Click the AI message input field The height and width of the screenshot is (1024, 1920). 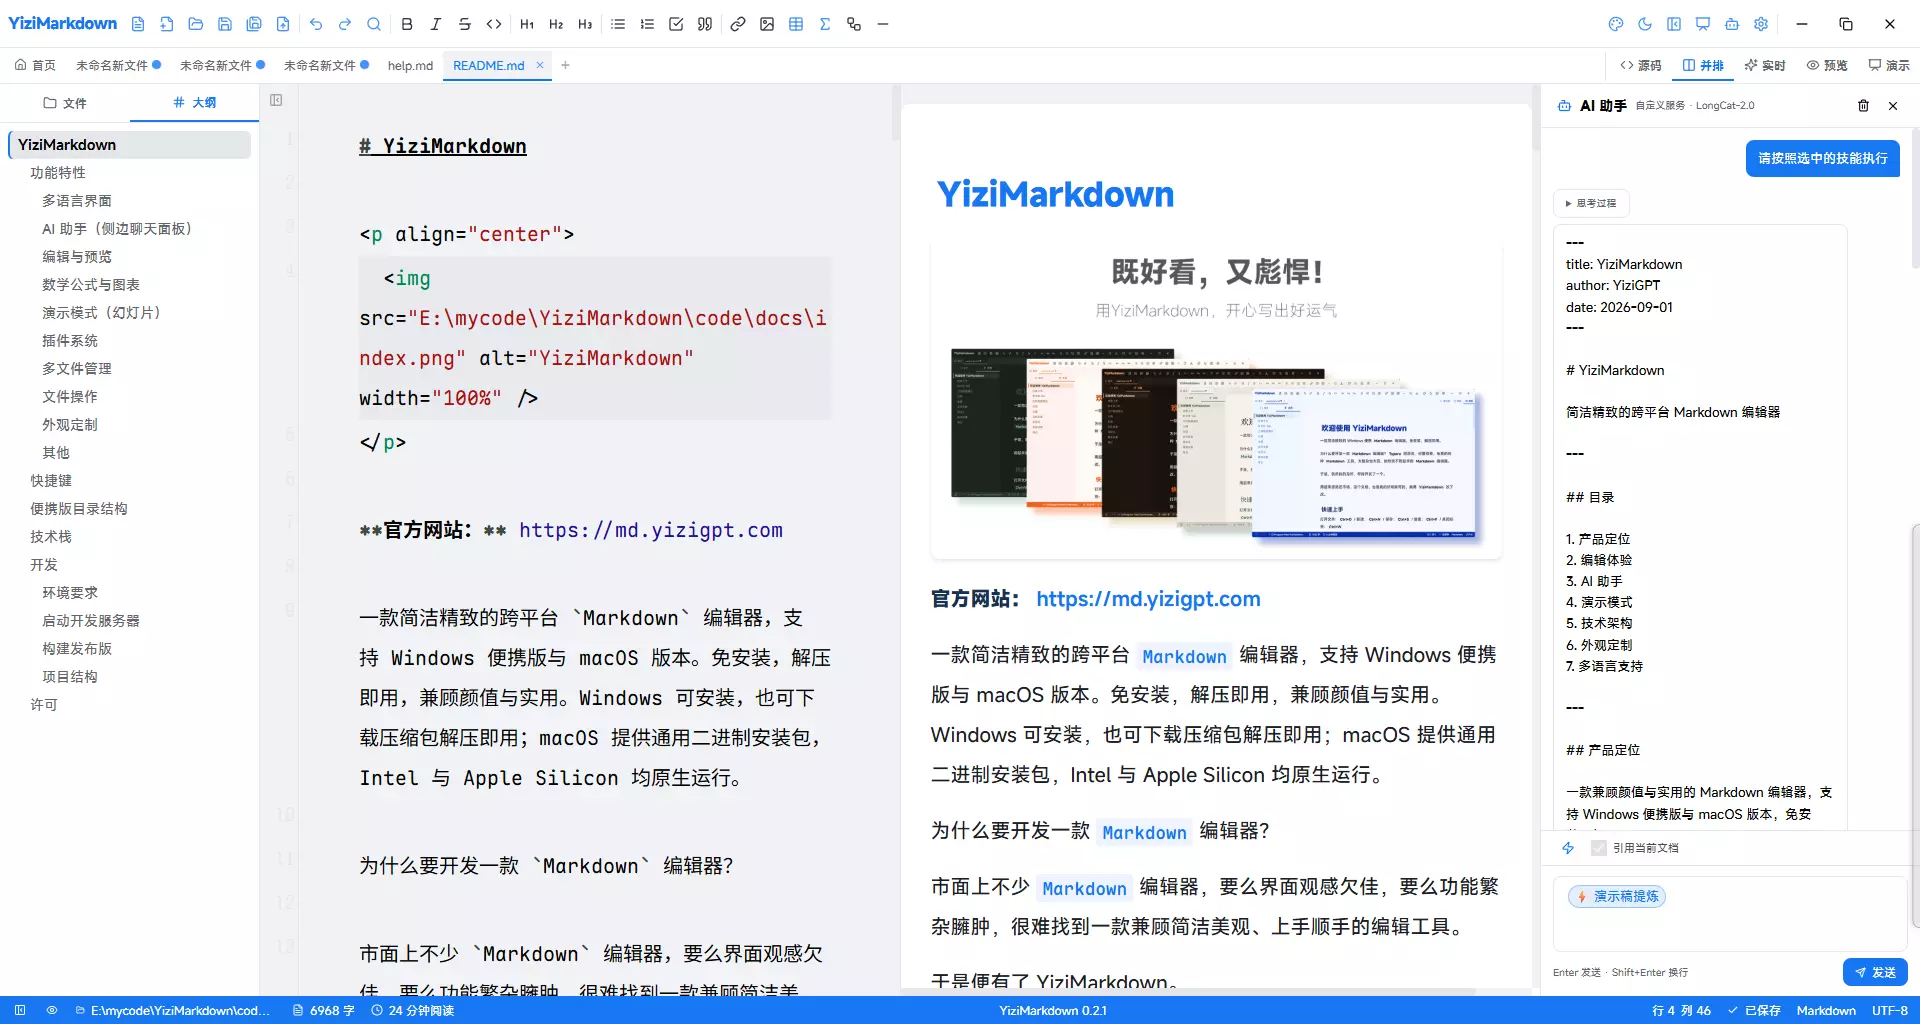point(1730,914)
